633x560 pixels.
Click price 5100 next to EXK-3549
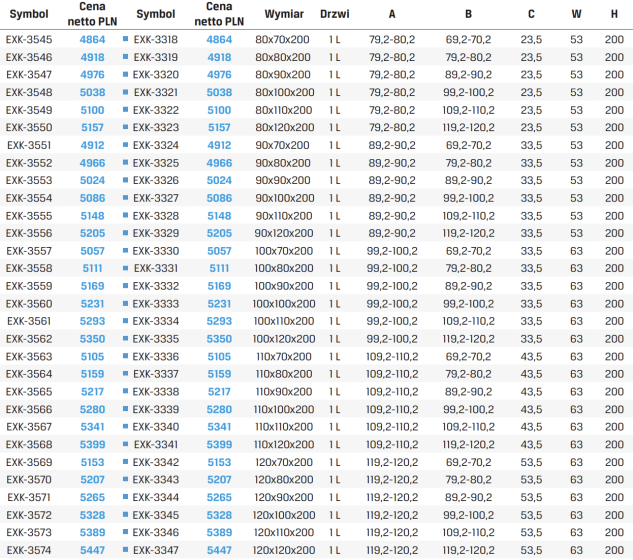click(x=92, y=110)
